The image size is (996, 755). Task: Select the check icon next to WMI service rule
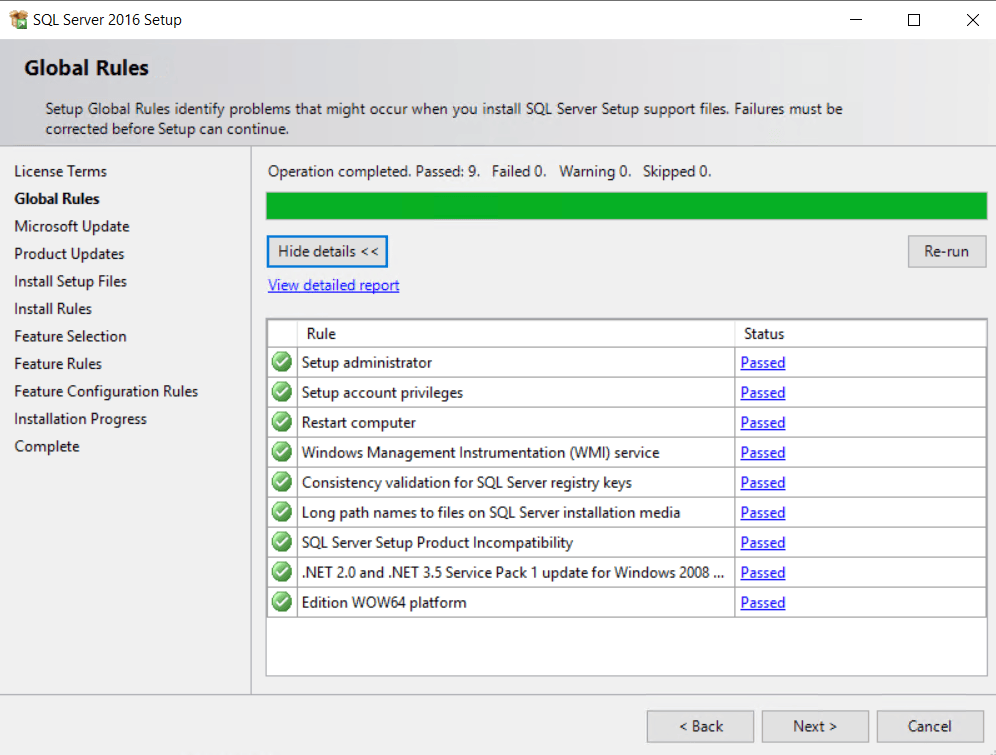[281, 452]
